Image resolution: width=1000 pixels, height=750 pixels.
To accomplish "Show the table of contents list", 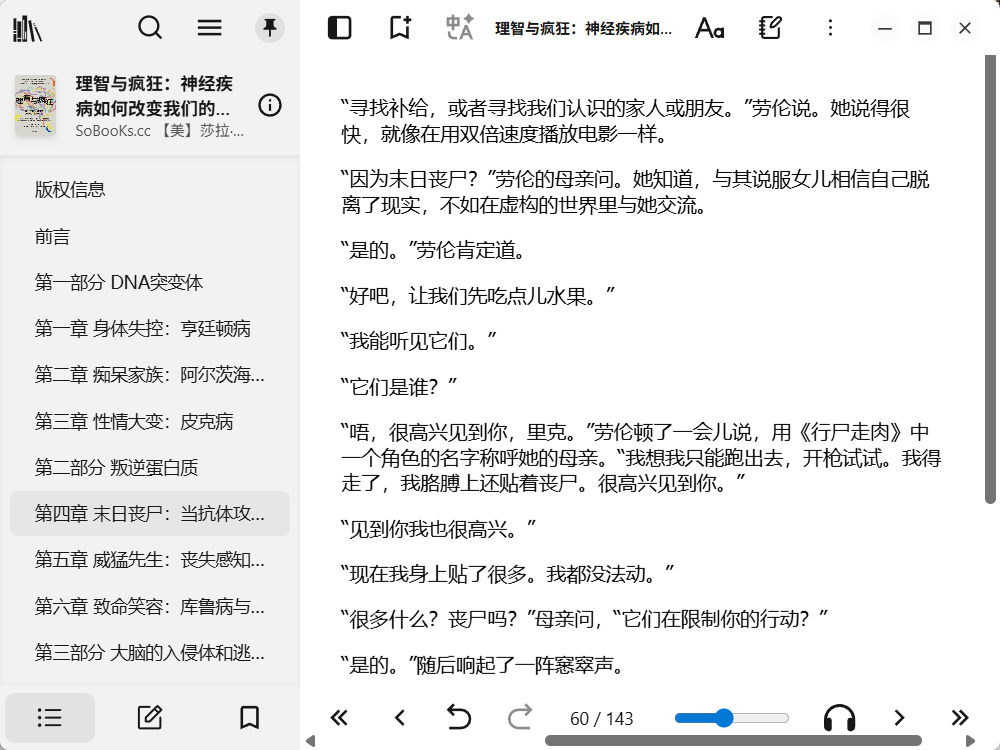I will pyautogui.click(x=49, y=717).
